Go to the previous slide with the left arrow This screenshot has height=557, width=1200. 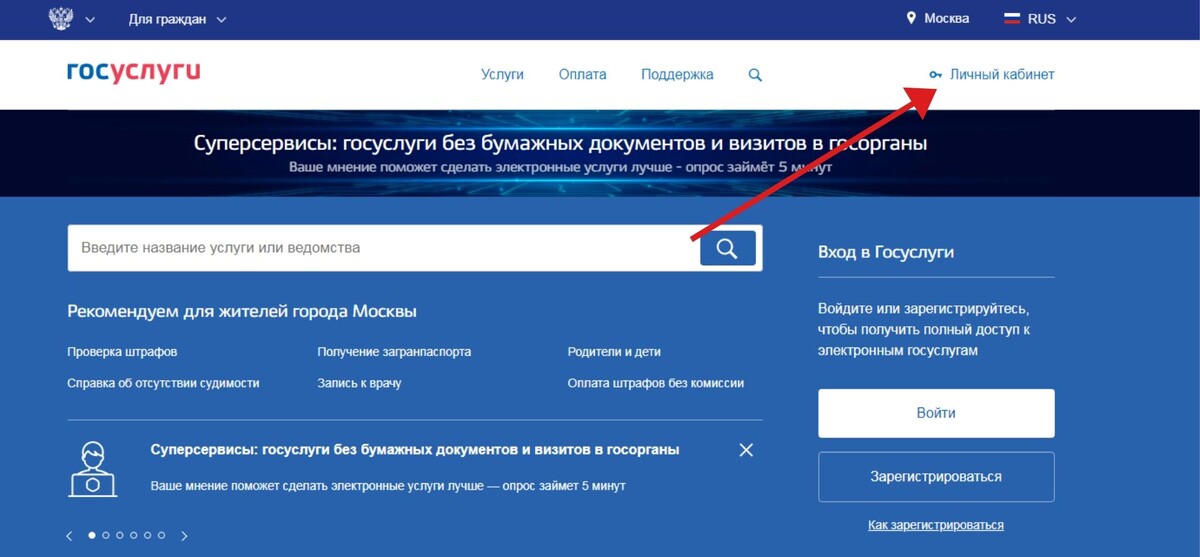point(69,536)
